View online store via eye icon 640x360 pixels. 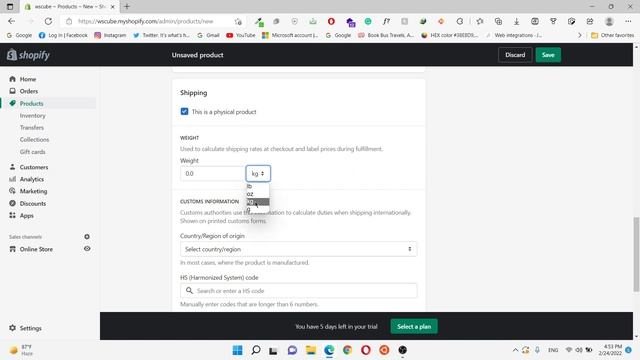coord(87,249)
